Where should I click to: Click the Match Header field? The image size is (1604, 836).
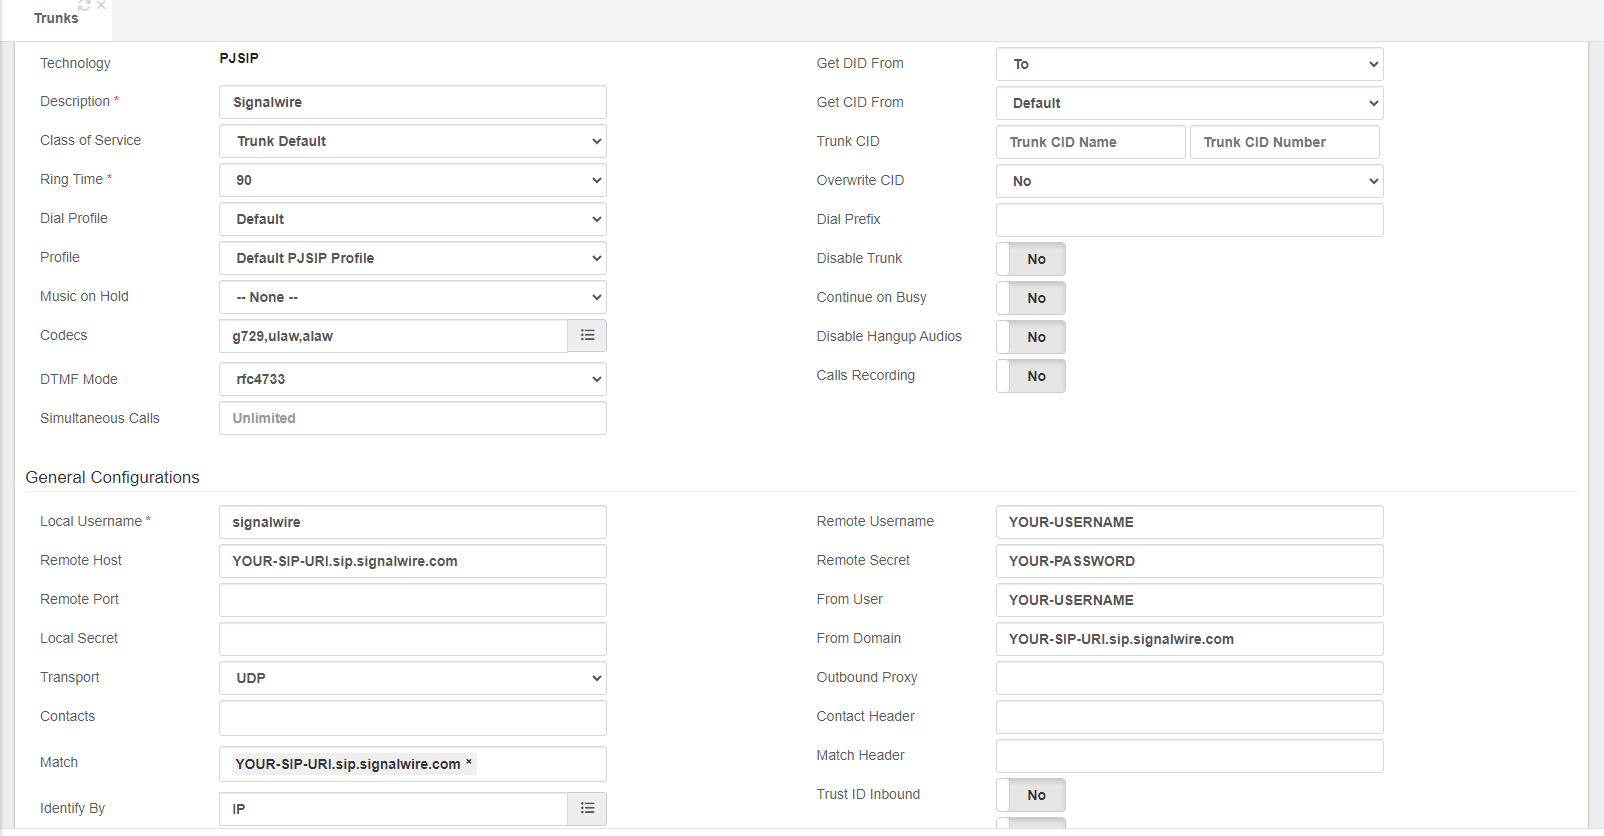1190,756
